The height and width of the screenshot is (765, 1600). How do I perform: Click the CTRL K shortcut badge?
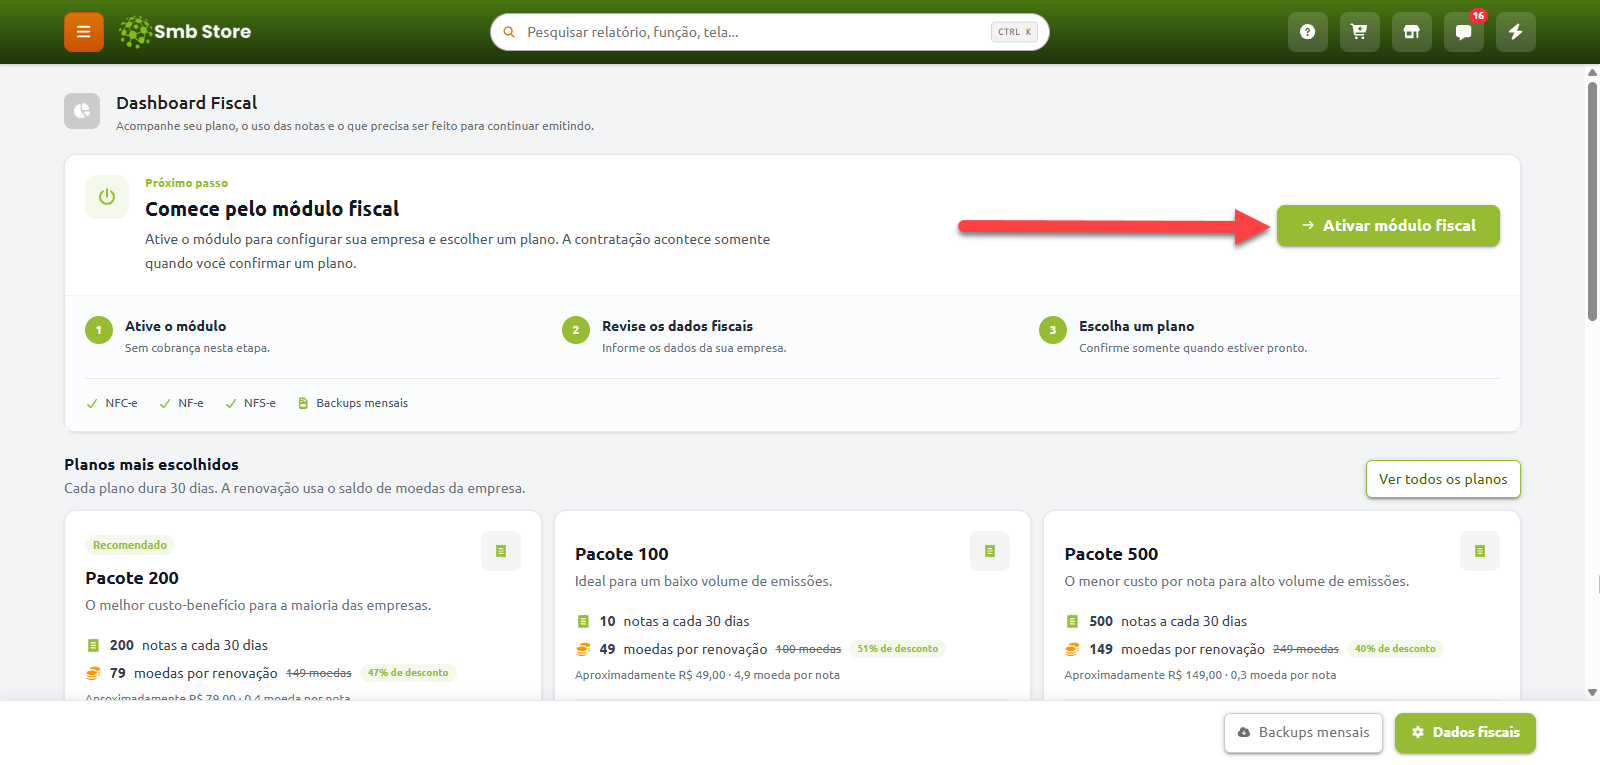1014,32
